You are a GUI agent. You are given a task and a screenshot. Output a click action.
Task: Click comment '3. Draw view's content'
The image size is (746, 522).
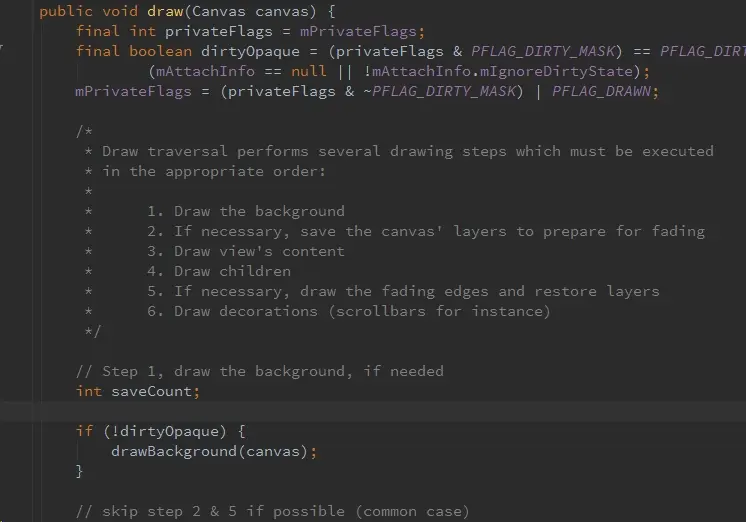click(x=245, y=251)
